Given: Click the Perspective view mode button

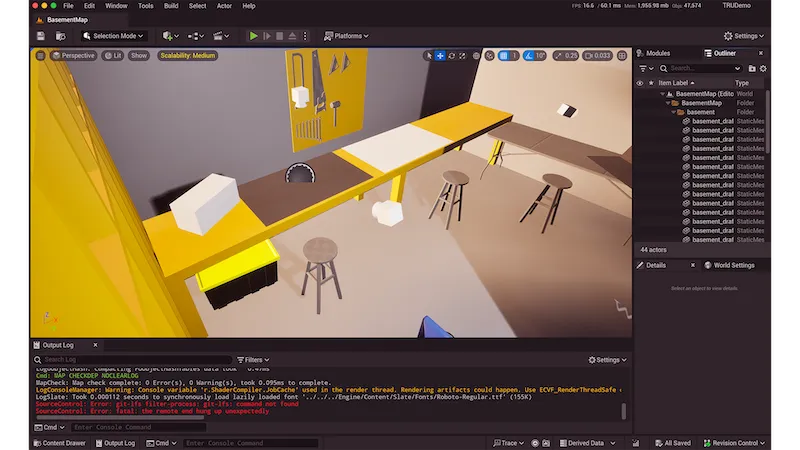Looking at the screenshot, I should 73,56.
